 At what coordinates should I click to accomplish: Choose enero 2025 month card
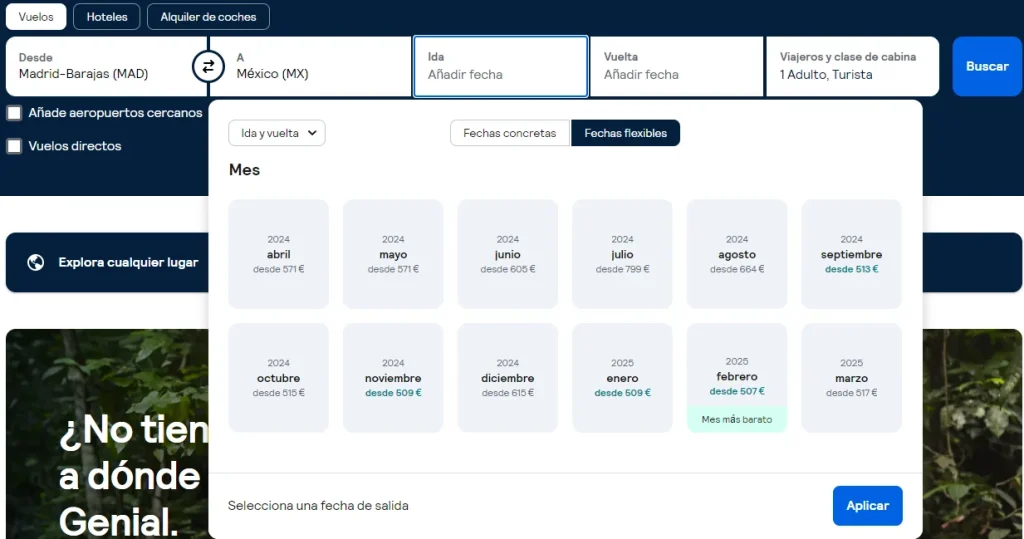pyautogui.click(x=622, y=378)
